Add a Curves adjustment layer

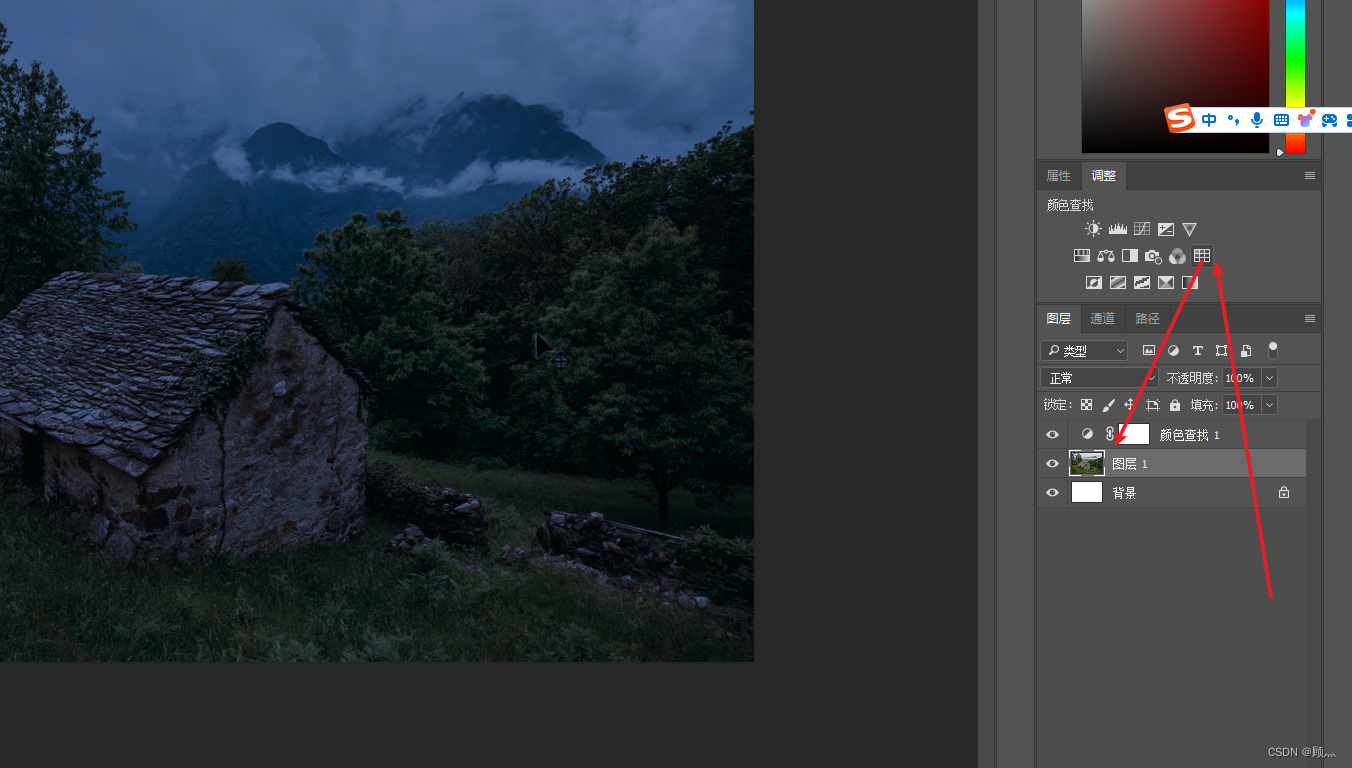pyautogui.click(x=1141, y=229)
